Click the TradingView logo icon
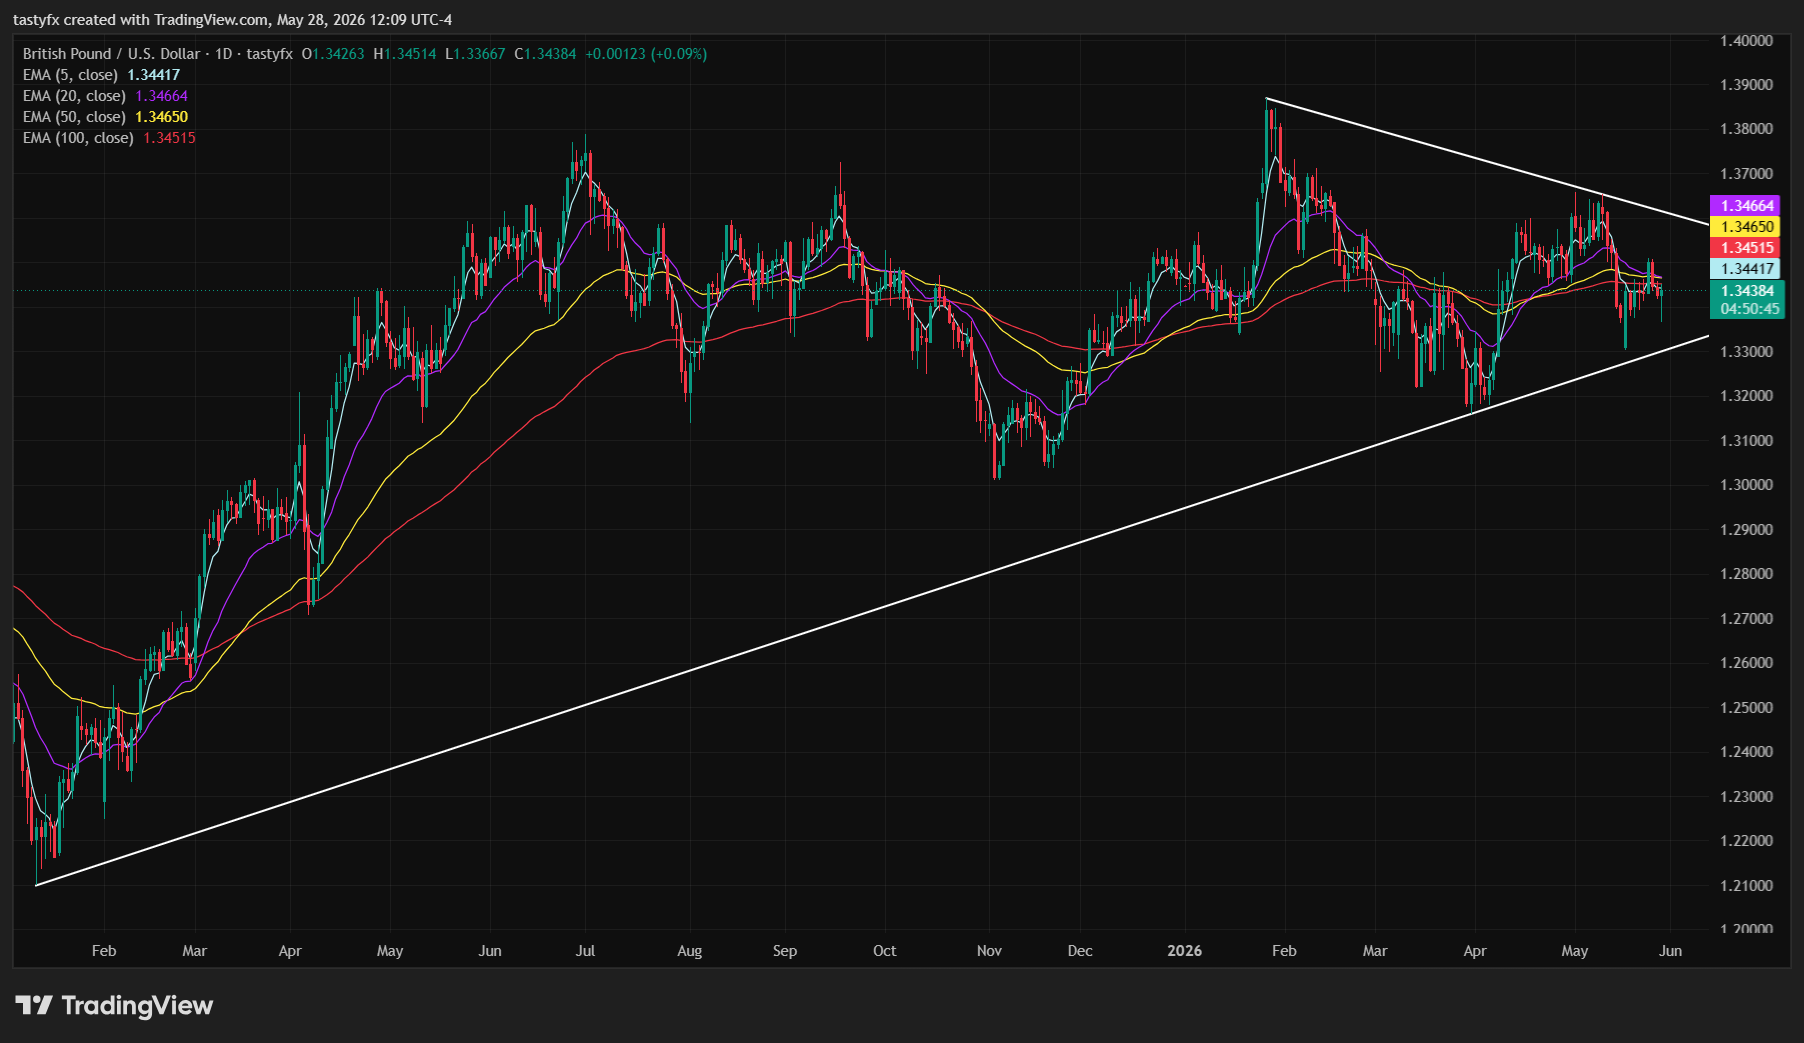Viewport: 1804px width, 1043px height. (x=33, y=1005)
